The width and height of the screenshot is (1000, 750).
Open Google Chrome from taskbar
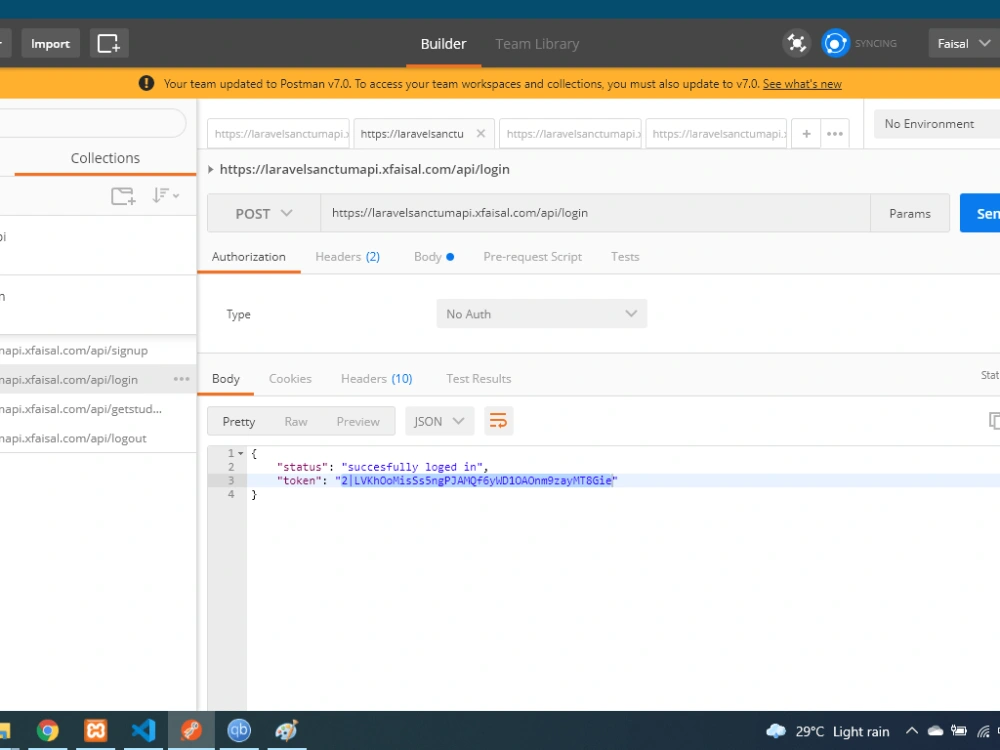(x=47, y=730)
